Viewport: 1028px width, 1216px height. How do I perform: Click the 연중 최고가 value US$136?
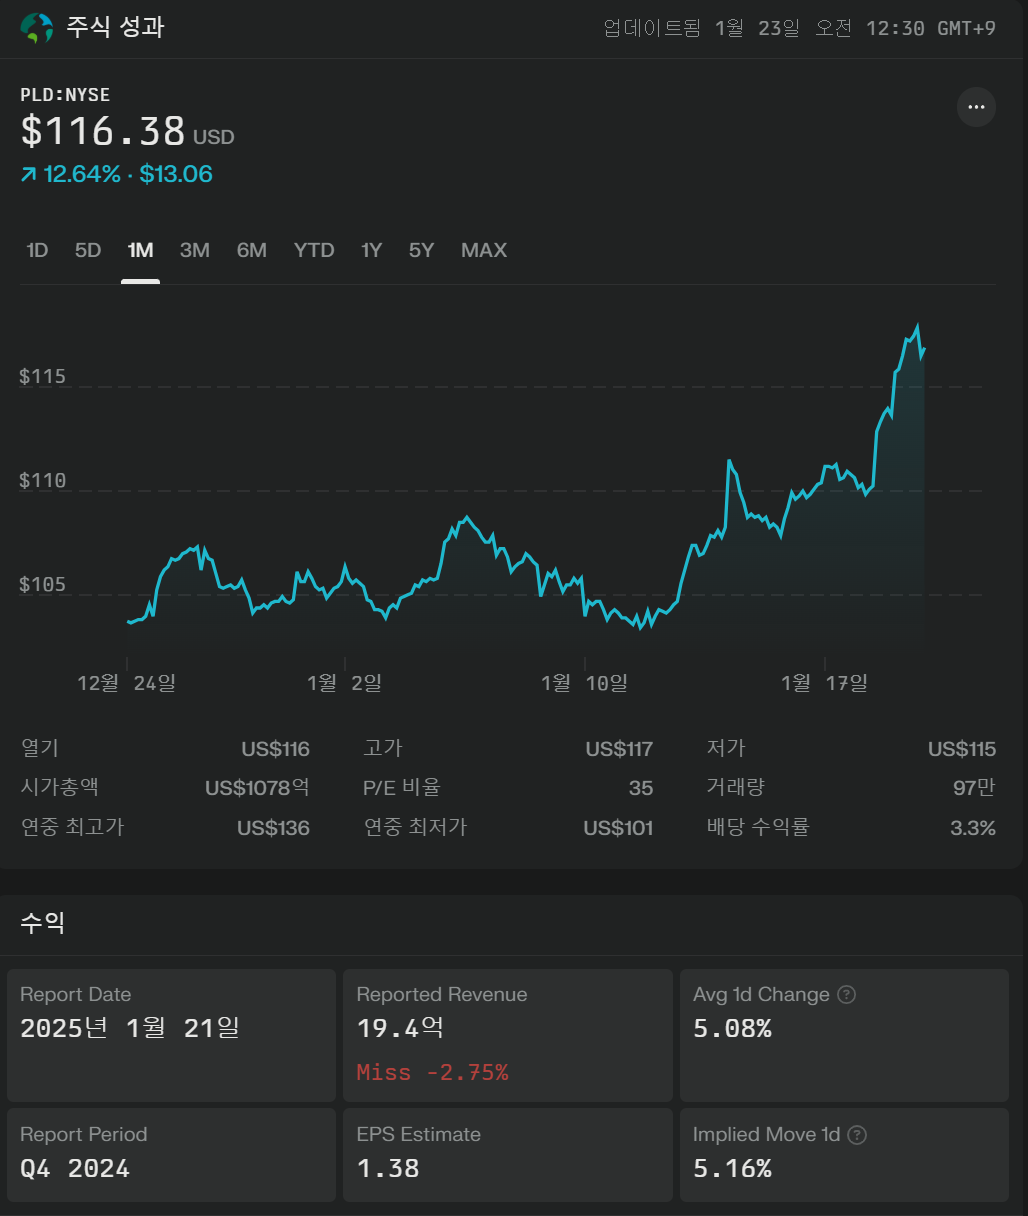pyautogui.click(x=273, y=828)
